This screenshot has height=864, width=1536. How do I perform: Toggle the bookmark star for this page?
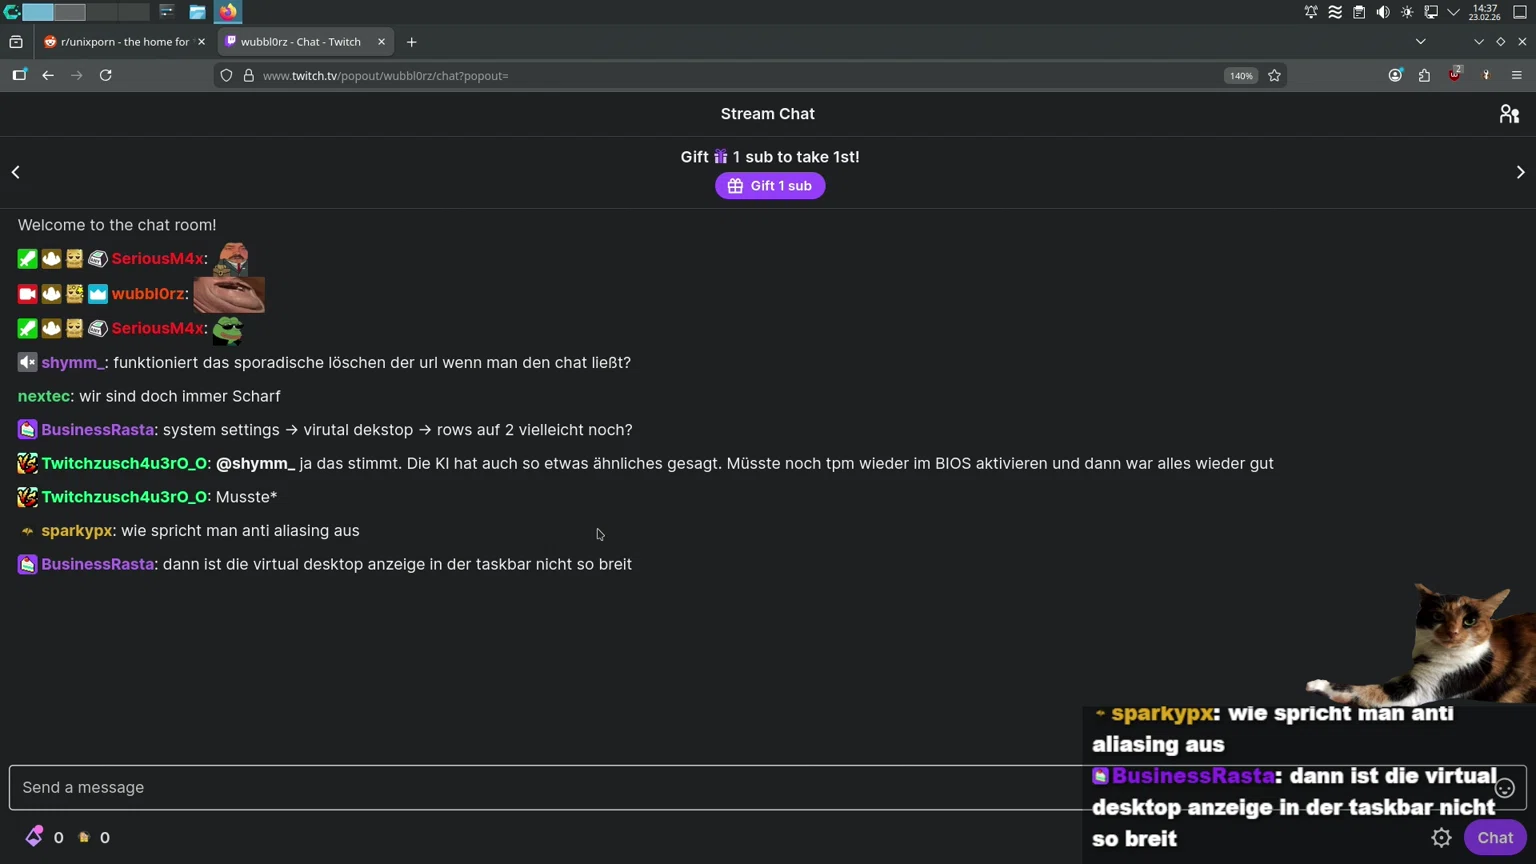(x=1274, y=75)
